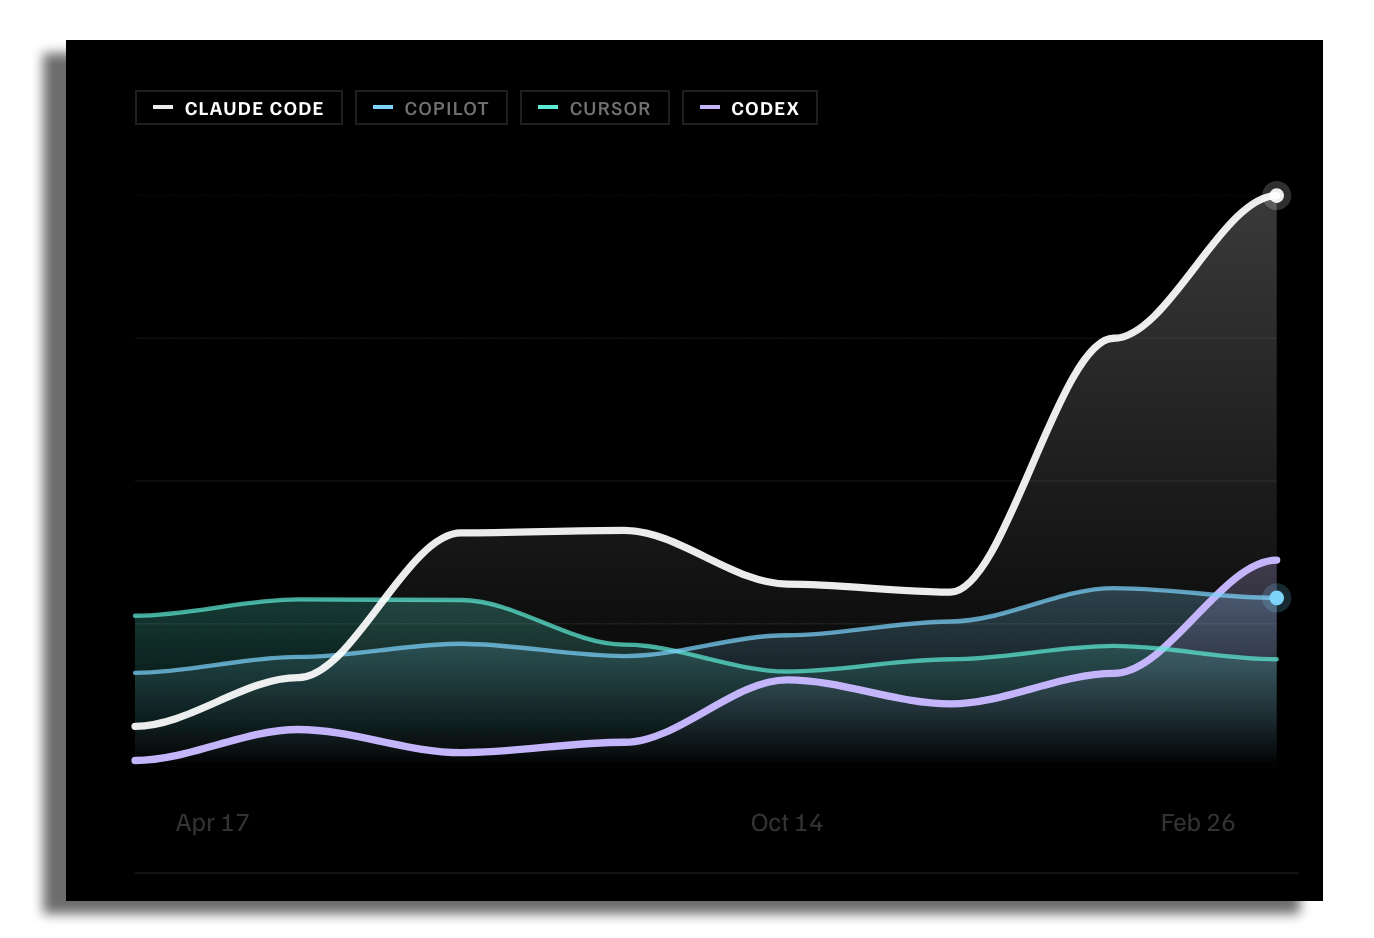Viewport: 1374px width, 938px height.
Task: Select the white endpoint marker at chart peak
Action: click(1276, 195)
